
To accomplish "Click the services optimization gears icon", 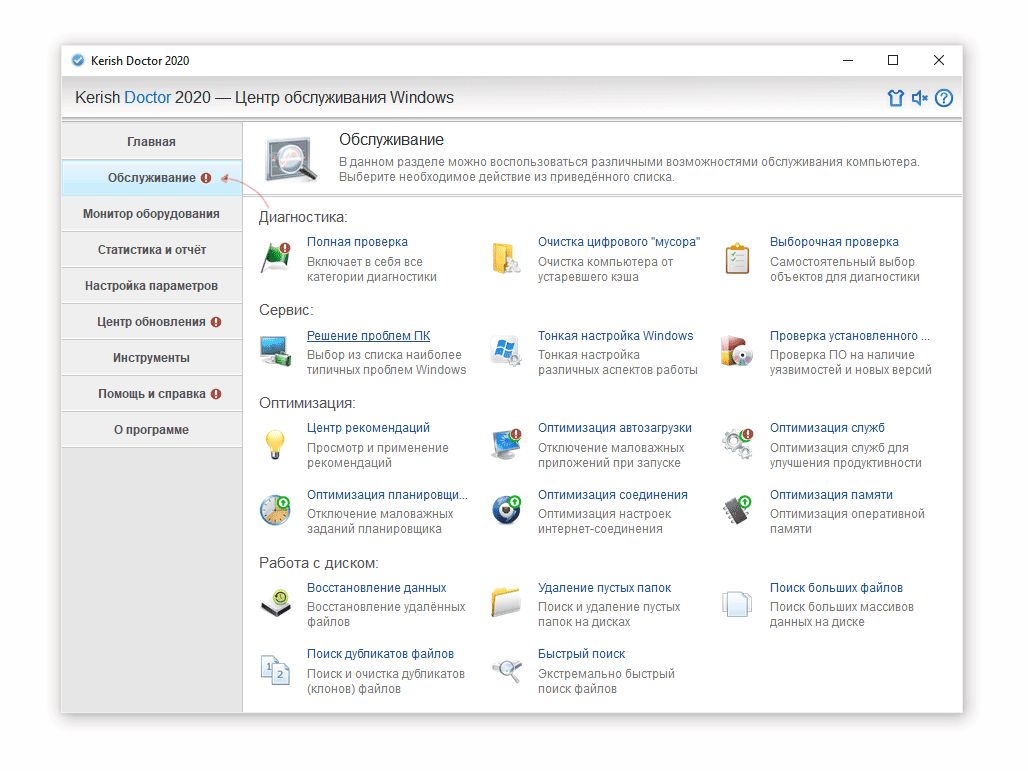I will (x=738, y=444).
